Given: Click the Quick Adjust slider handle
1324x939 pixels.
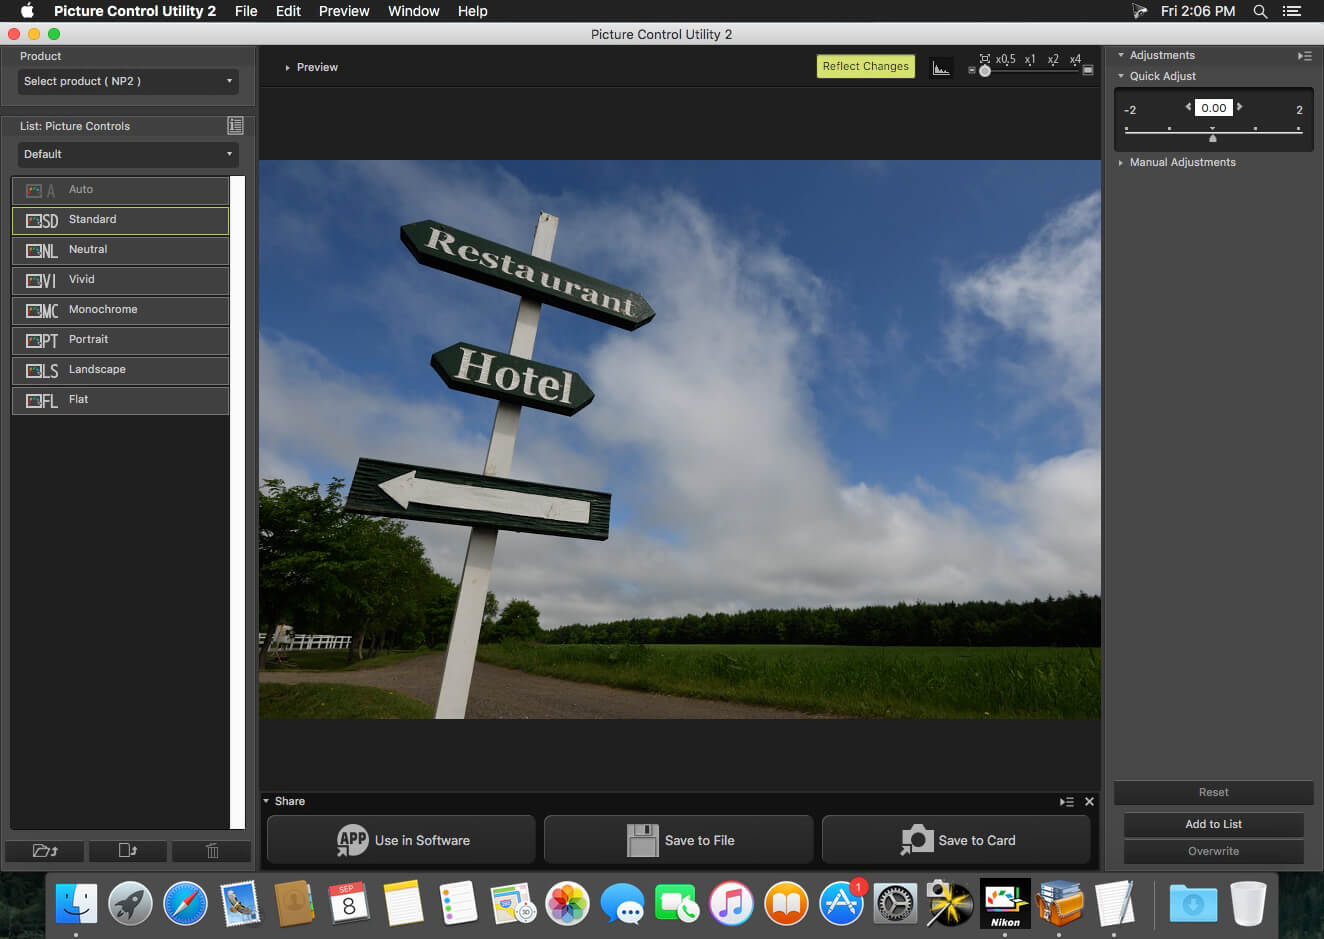Looking at the screenshot, I should (x=1213, y=138).
